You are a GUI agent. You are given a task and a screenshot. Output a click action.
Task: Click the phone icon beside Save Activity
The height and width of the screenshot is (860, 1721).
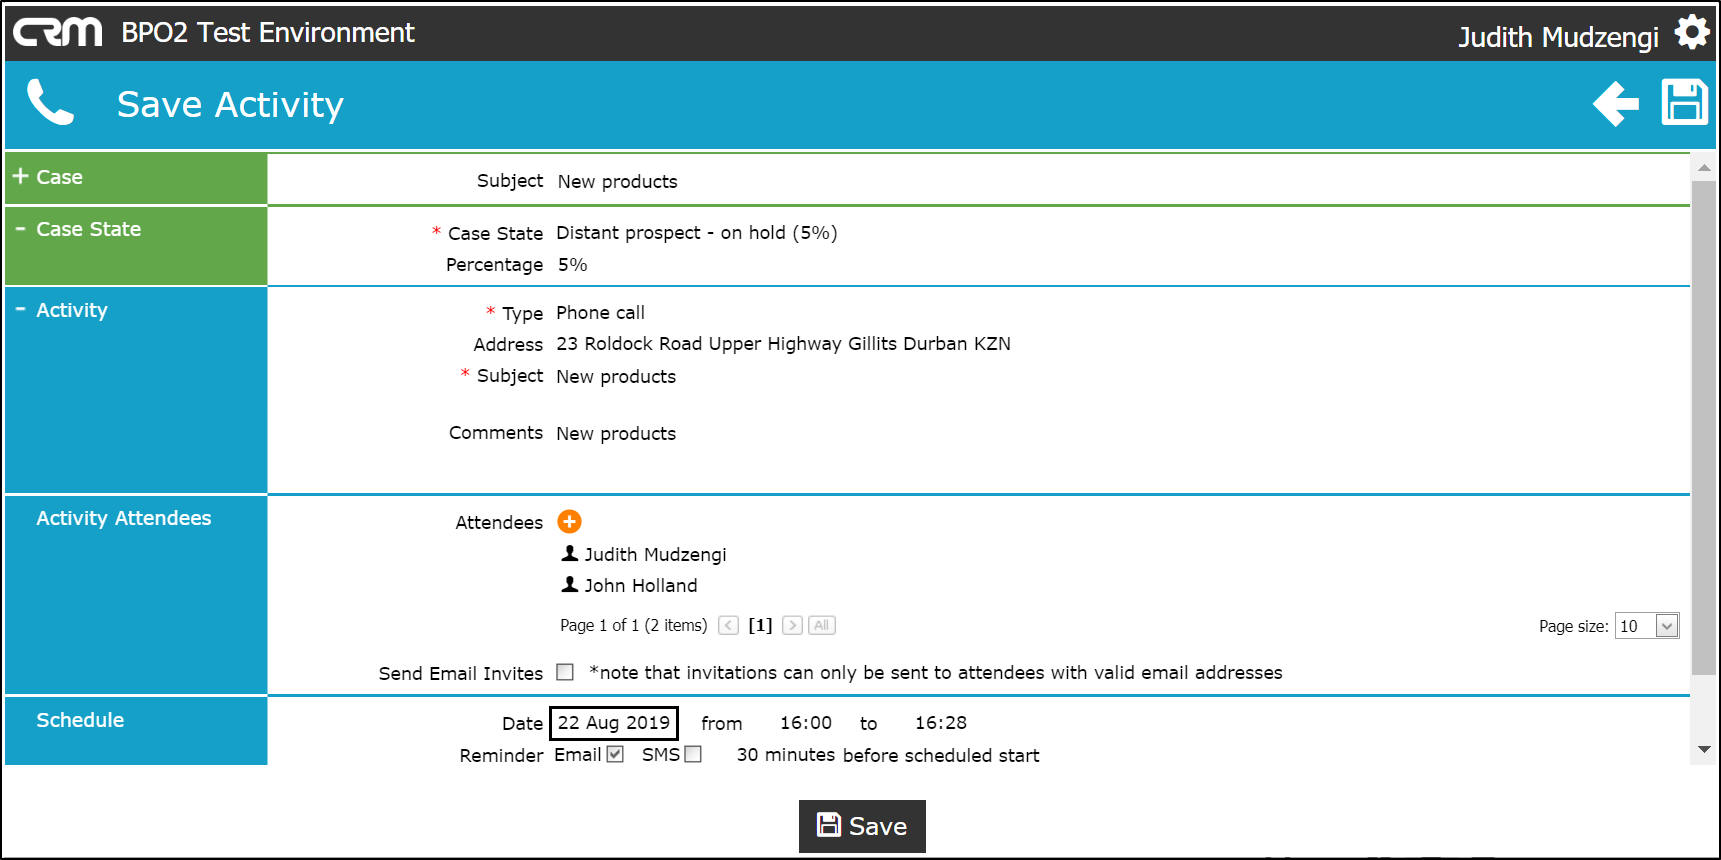pyautogui.click(x=50, y=103)
